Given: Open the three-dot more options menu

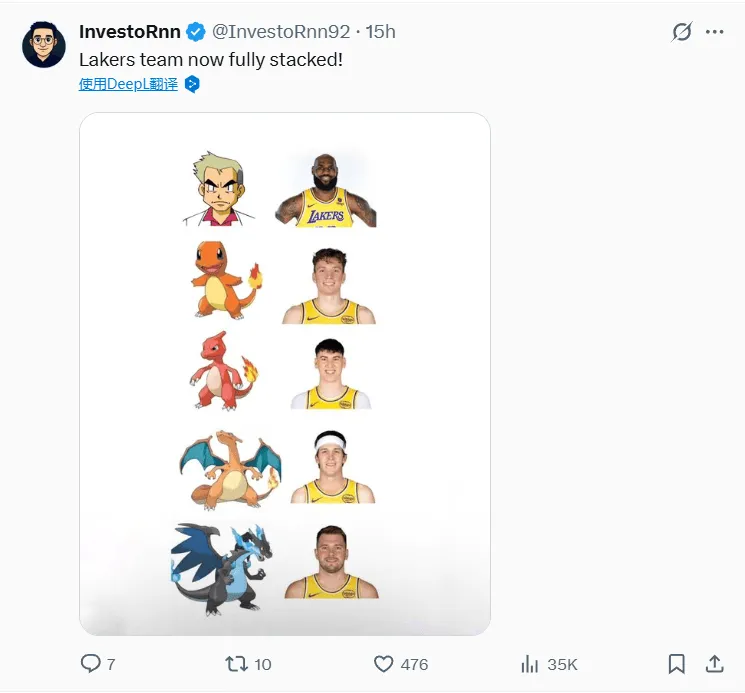Looking at the screenshot, I should 714,32.
